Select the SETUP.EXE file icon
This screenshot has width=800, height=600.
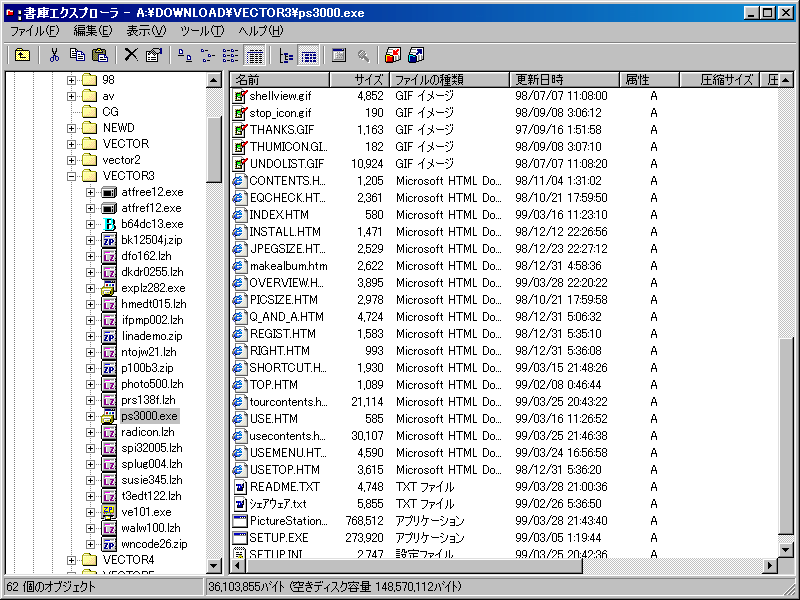point(240,537)
